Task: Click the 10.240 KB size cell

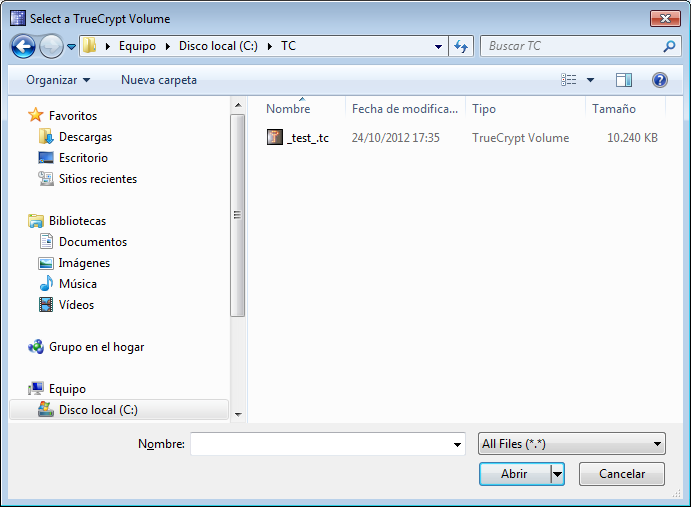Action: click(632, 138)
